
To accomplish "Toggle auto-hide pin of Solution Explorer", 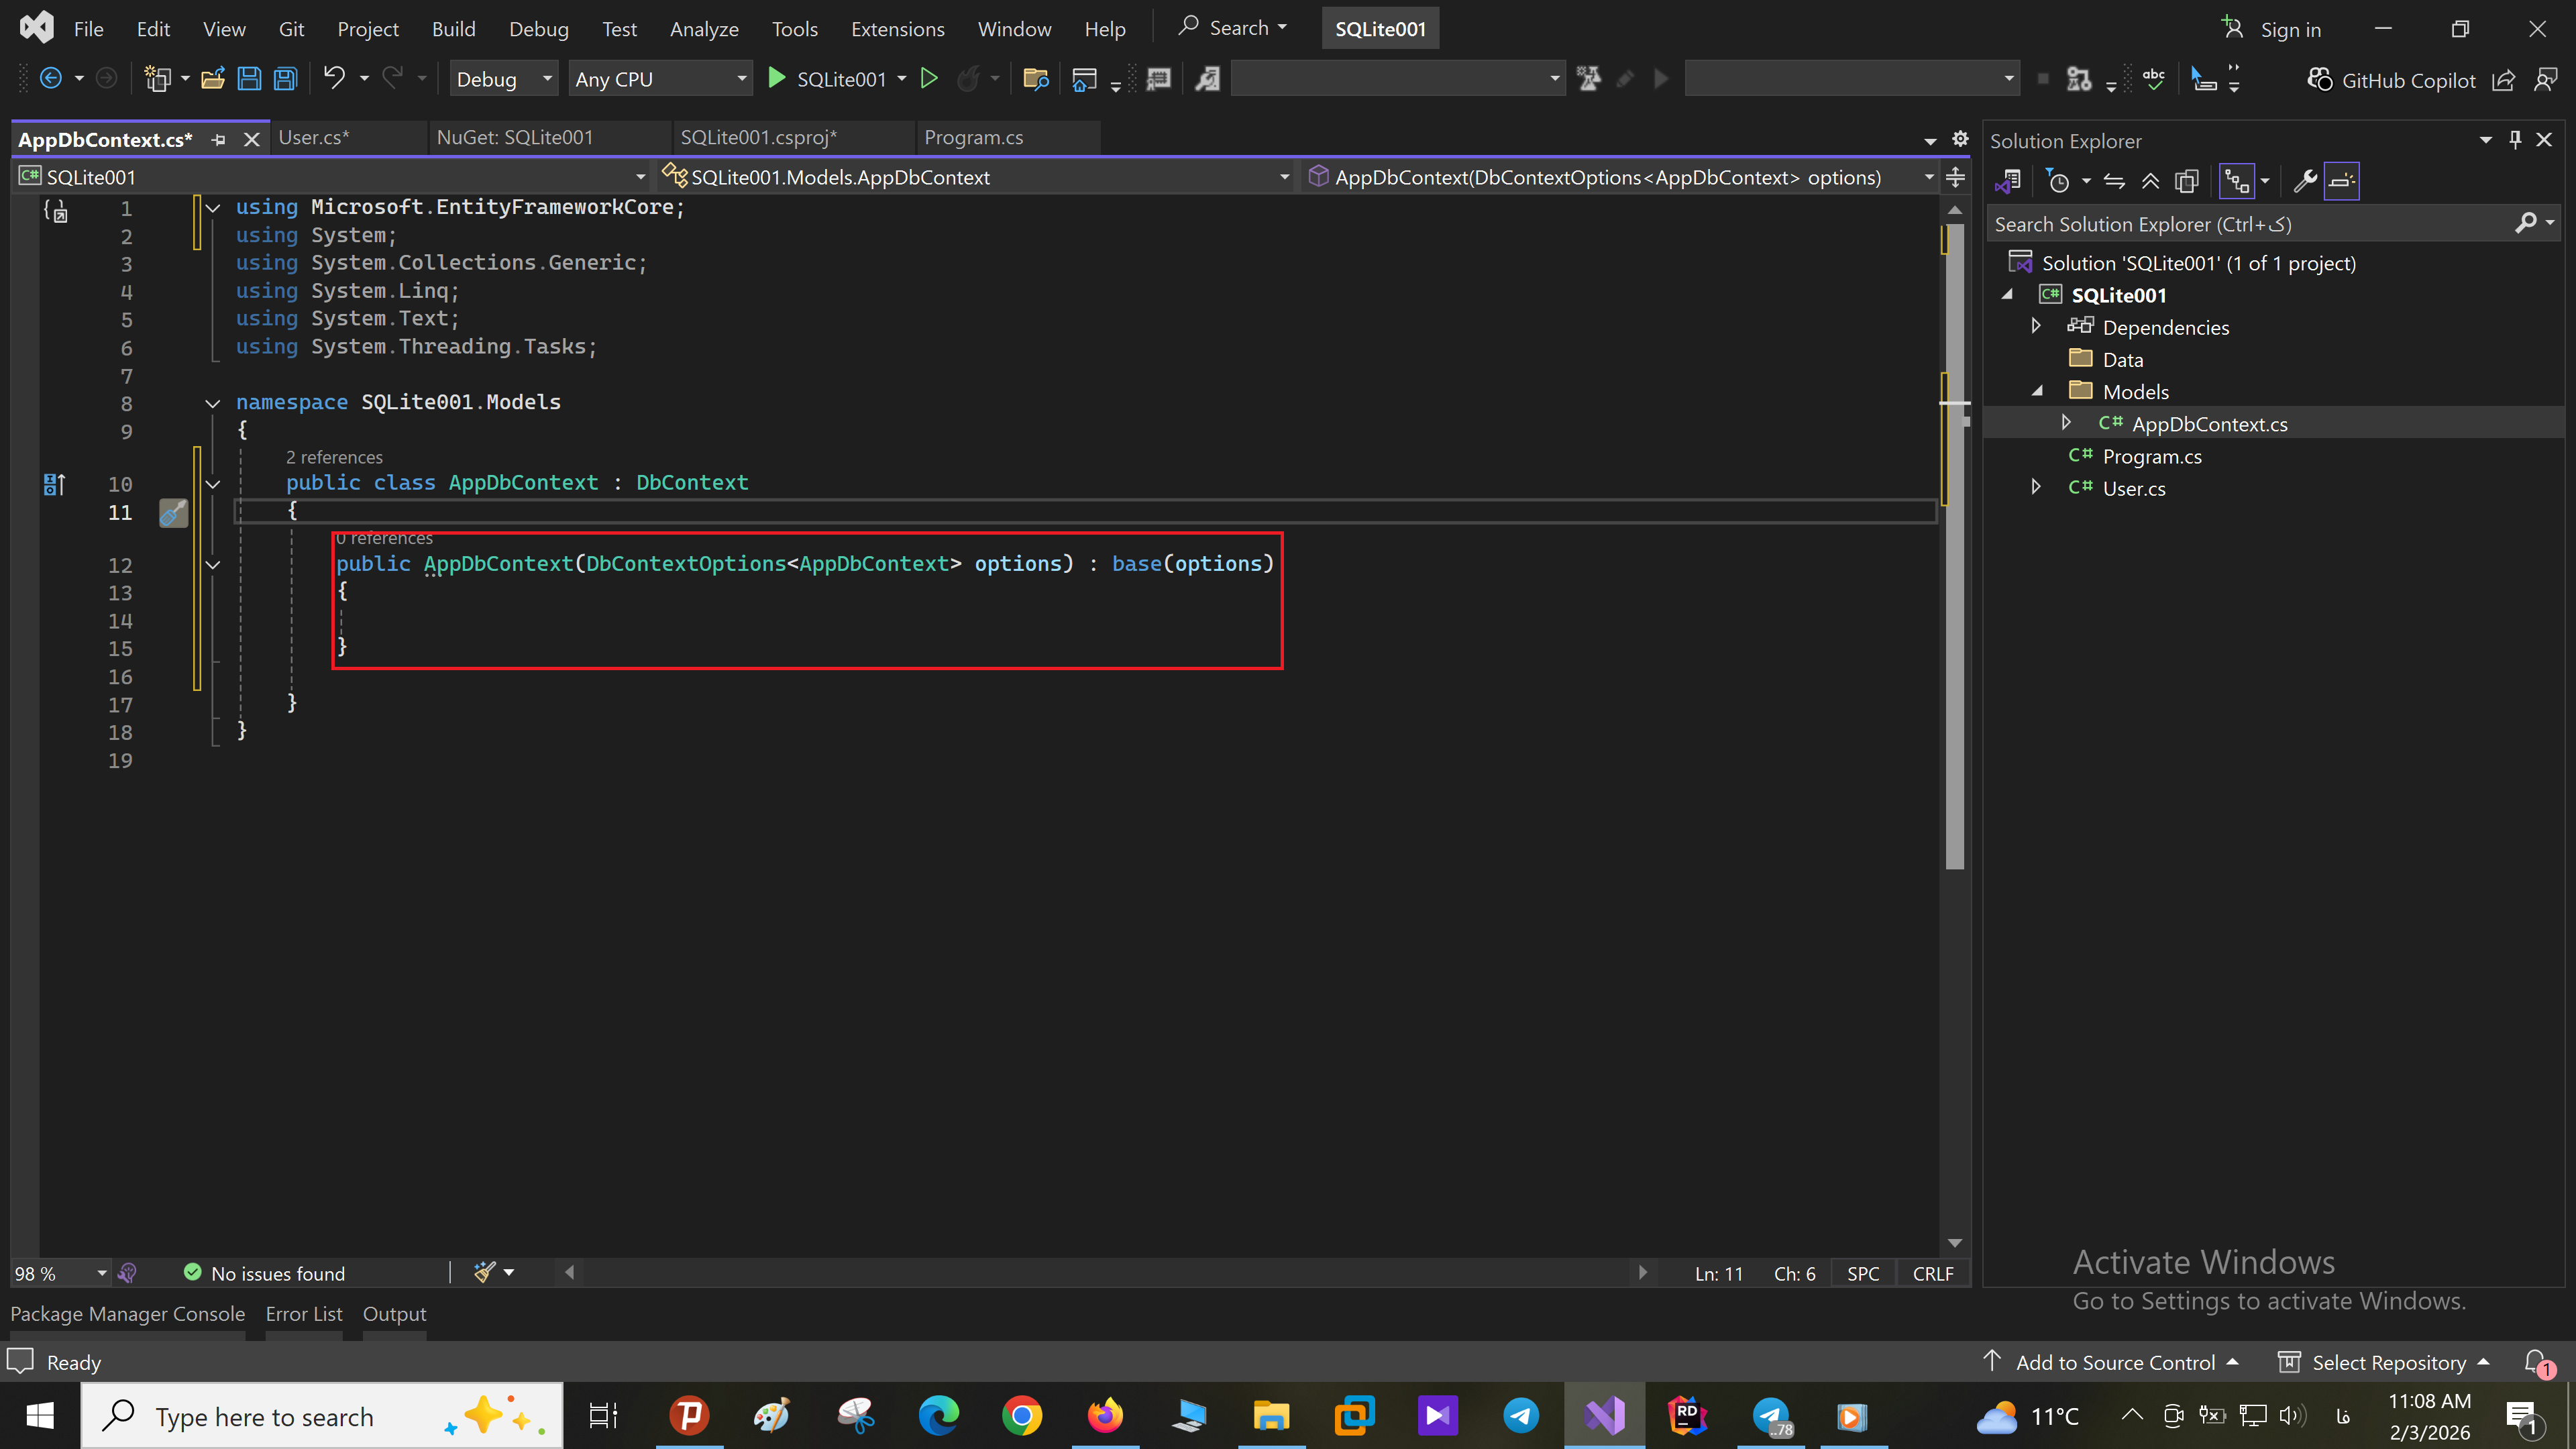I will click(2515, 140).
